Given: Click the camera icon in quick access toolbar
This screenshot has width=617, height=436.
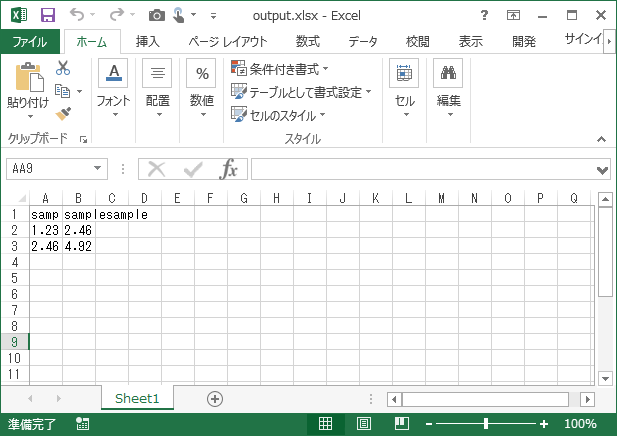Looking at the screenshot, I should tap(157, 15).
